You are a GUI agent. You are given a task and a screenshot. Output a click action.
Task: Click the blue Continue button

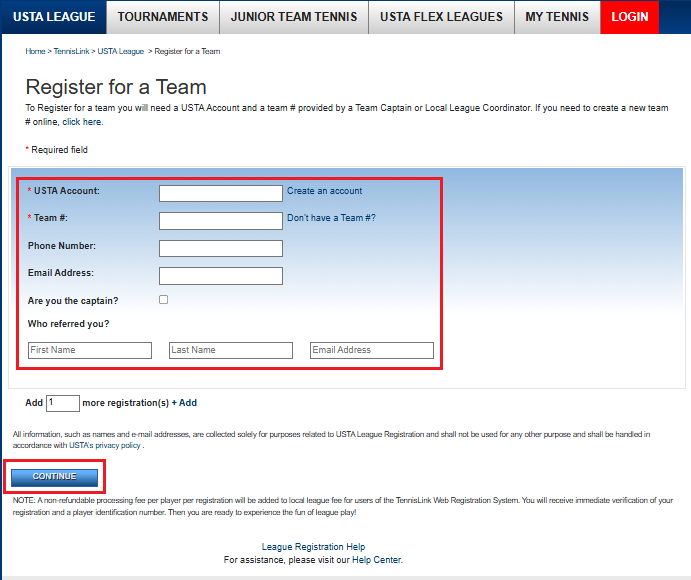[54, 477]
